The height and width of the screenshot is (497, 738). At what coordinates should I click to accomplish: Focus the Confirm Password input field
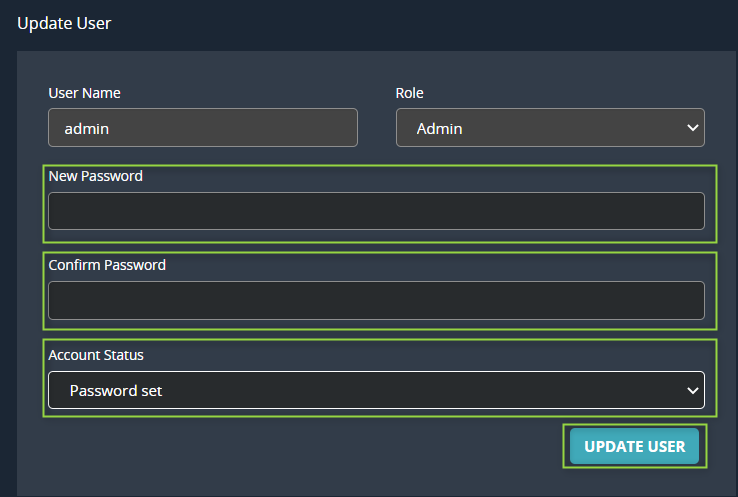tap(376, 300)
